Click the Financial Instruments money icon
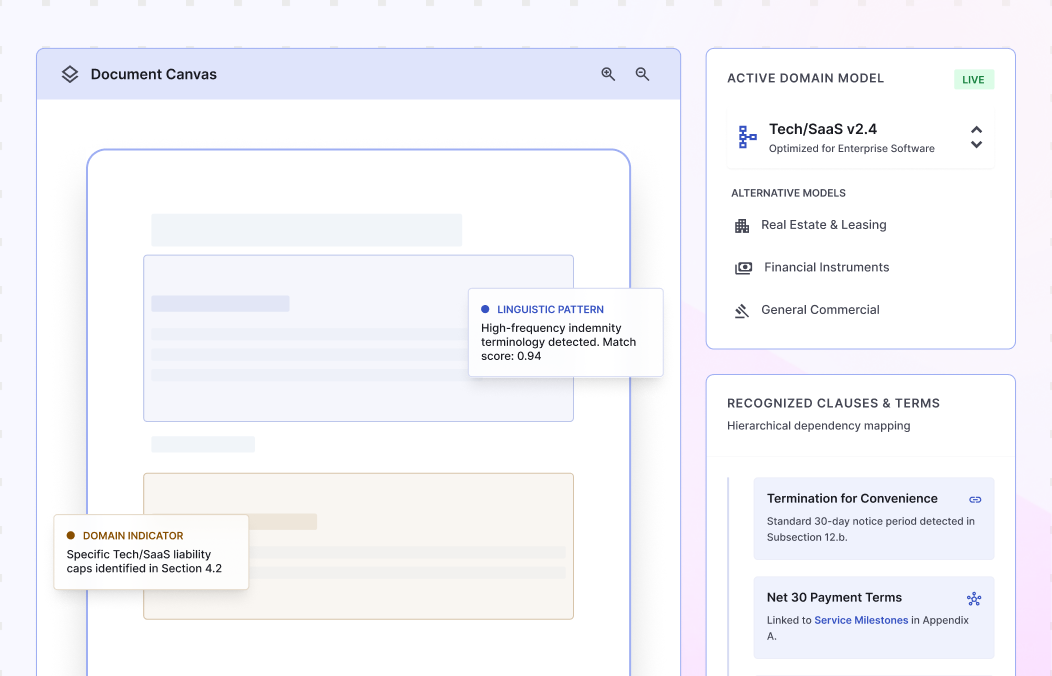This screenshot has height=676, width=1052. click(743, 268)
